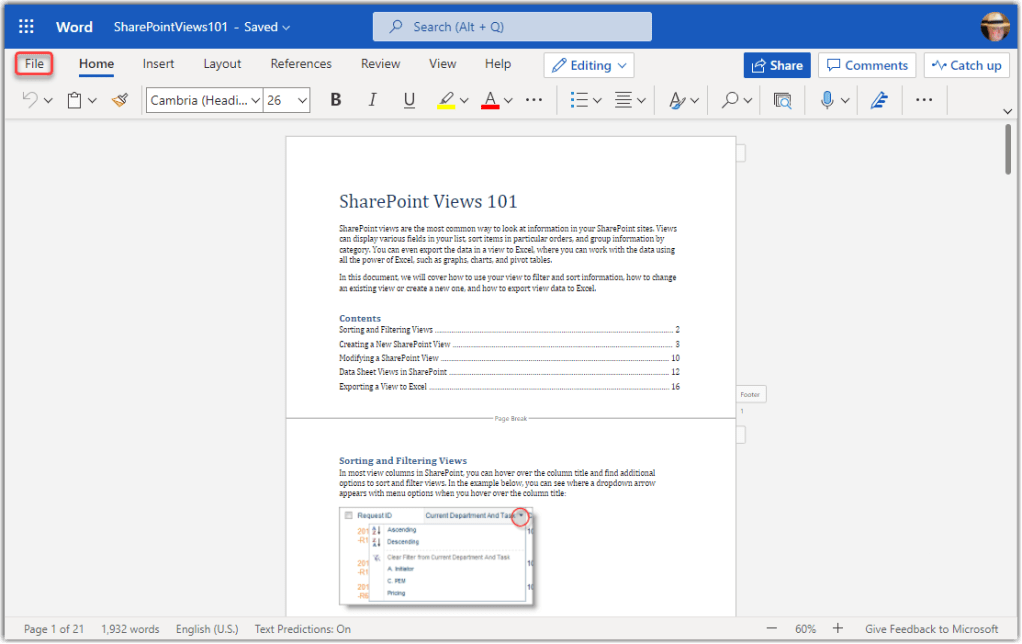The width and height of the screenshot is (1022, 644).
Task: Click the Find magnifier icon in ribbon
Action: click(730, 100)
